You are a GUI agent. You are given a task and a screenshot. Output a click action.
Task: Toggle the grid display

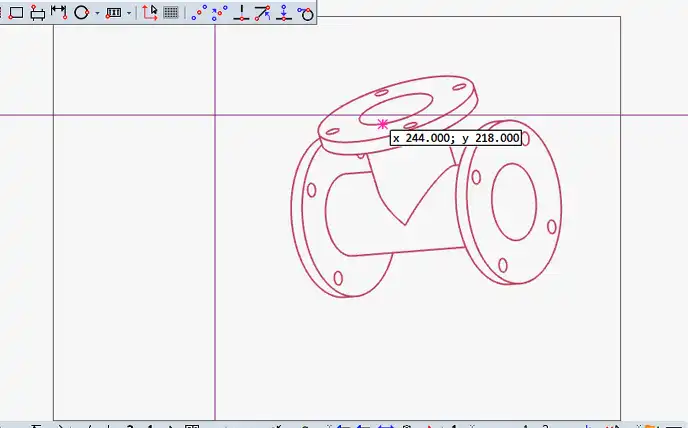point(171,13)
